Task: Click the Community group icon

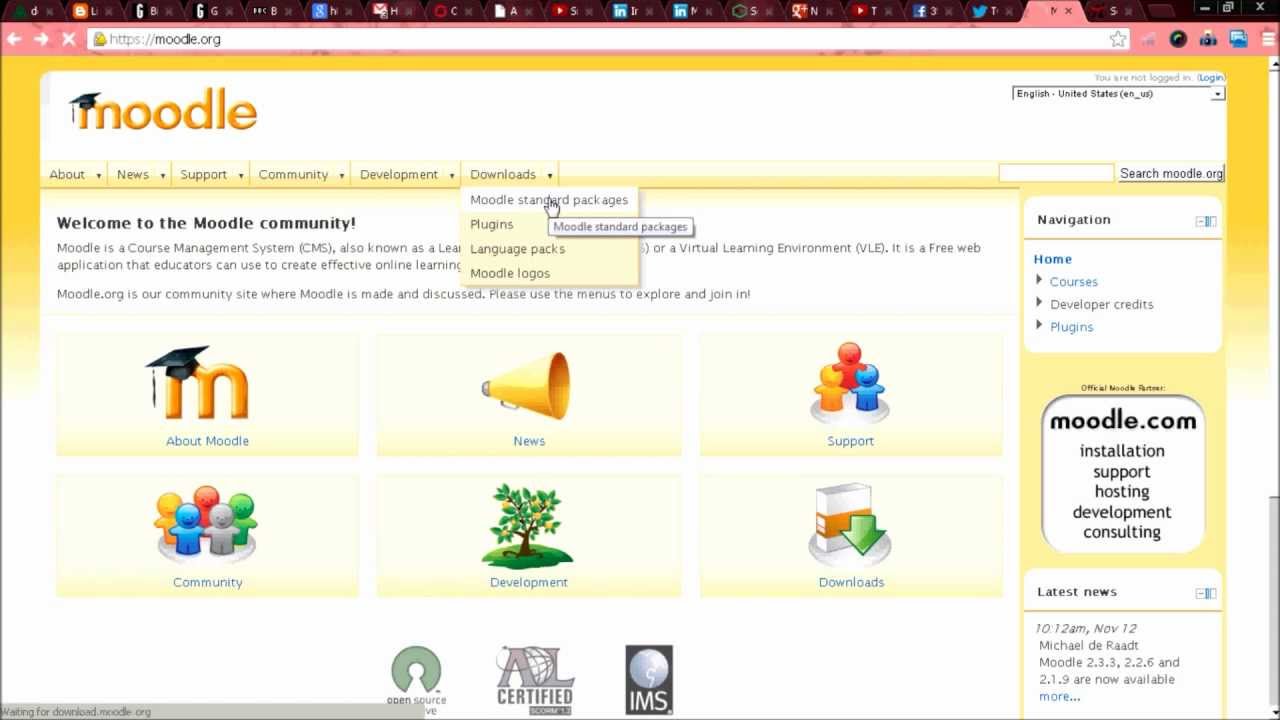Action: pos(206,525)
